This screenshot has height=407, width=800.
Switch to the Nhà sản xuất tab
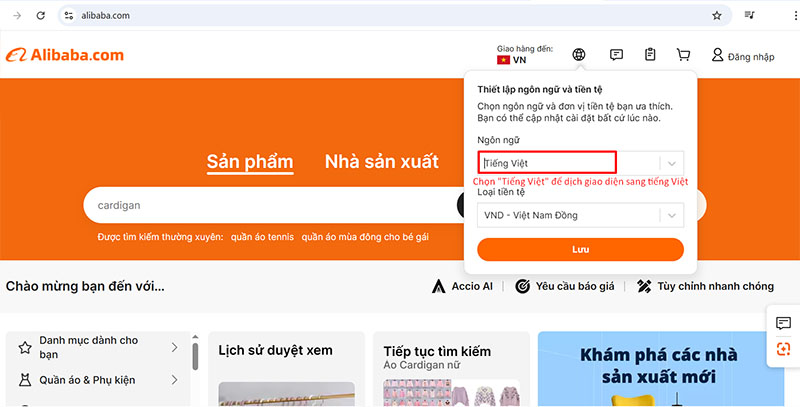pos(382,162)
